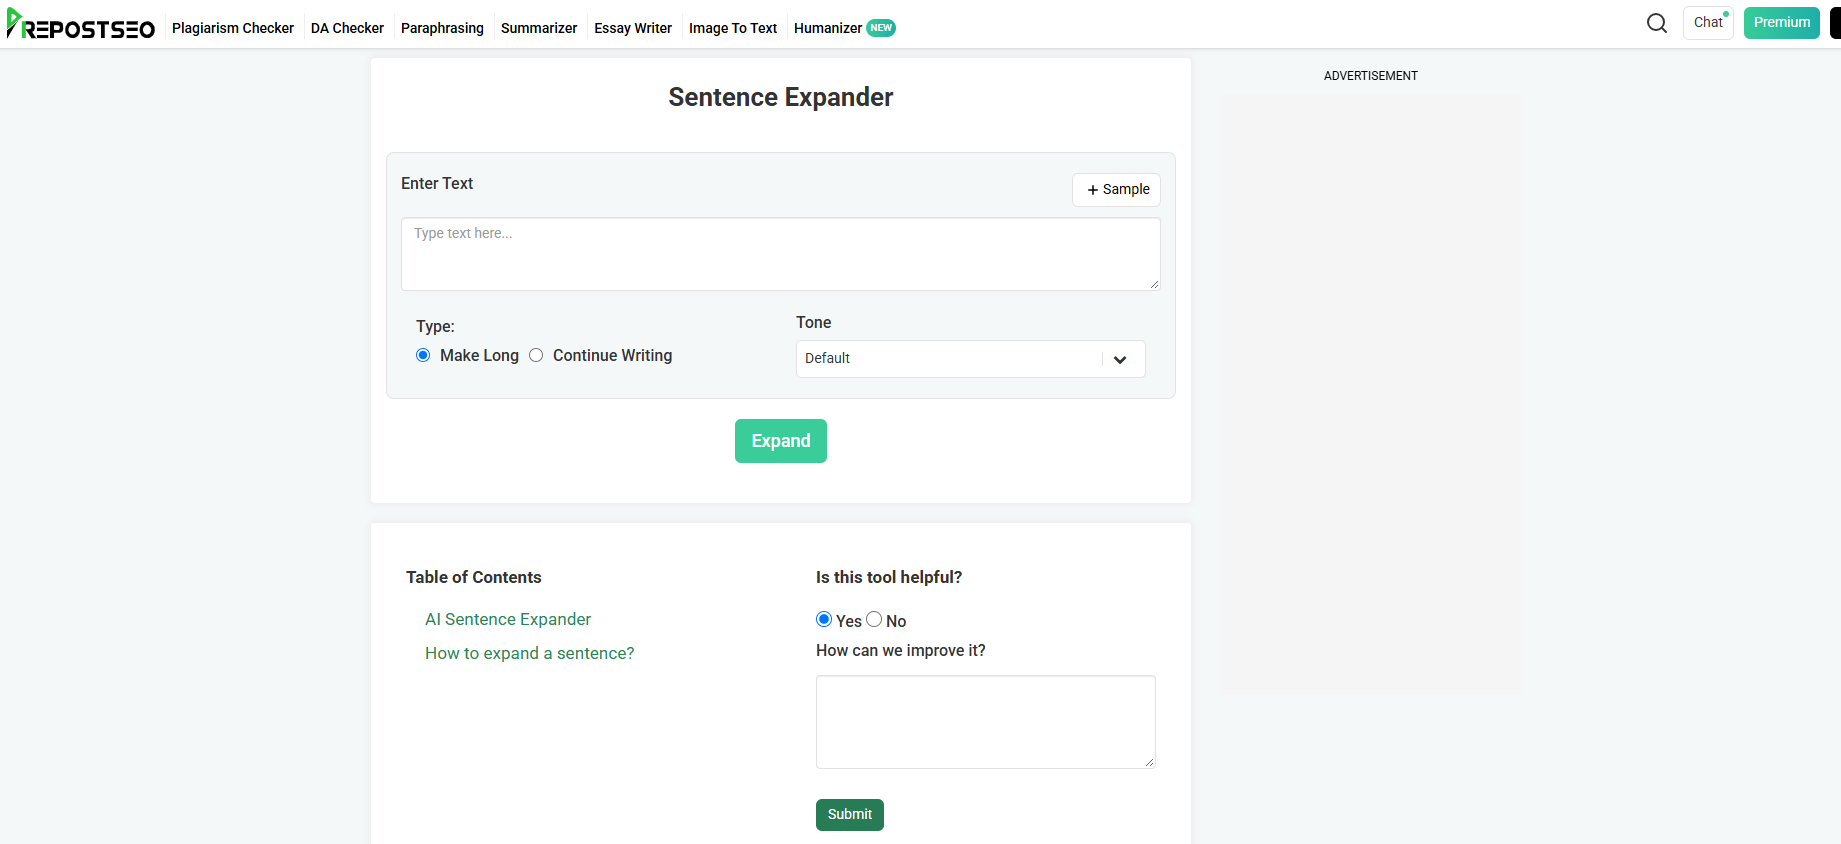The height and width of the screenshot is (844, 1841).
Task: Submit the feedback form
Action: pos(850,815)
